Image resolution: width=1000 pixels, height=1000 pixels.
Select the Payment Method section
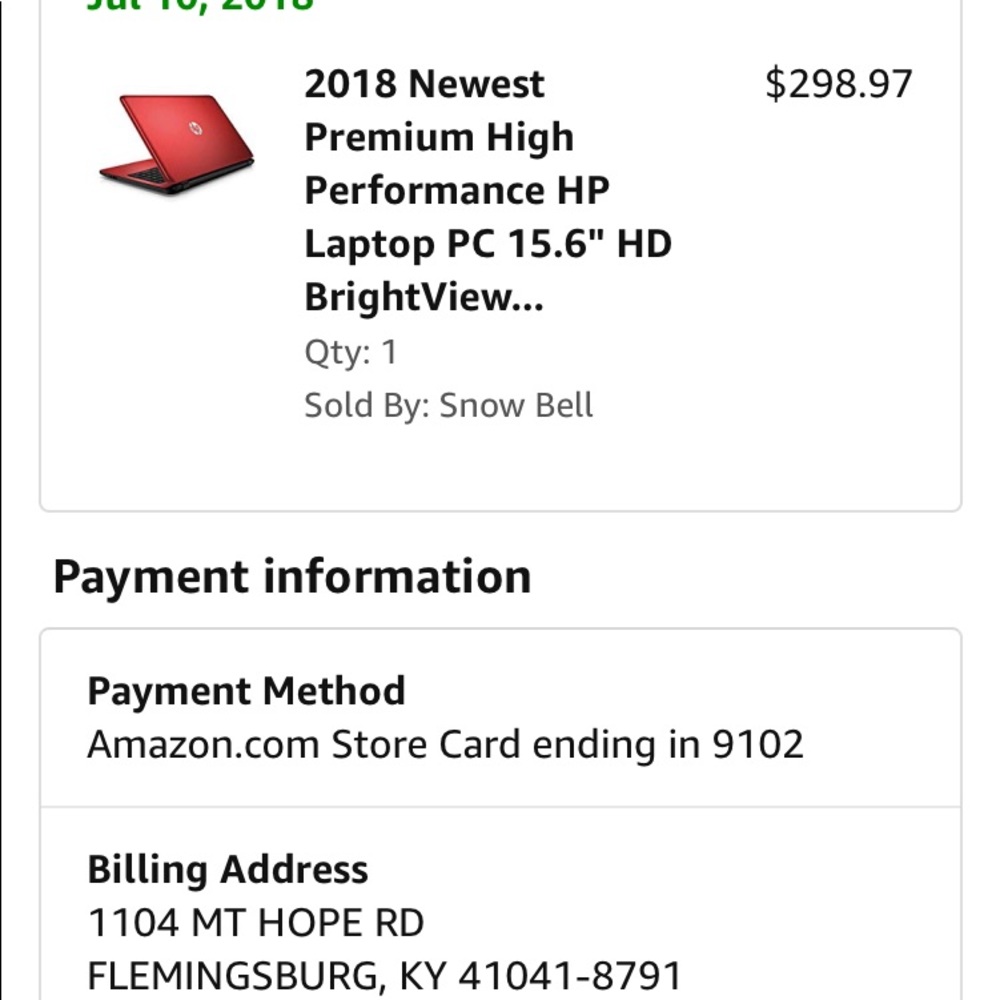click(x=500, y=715)
